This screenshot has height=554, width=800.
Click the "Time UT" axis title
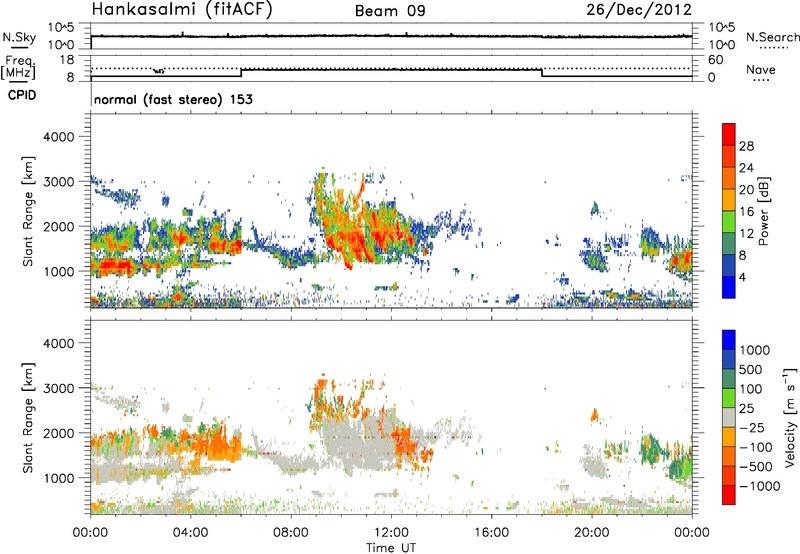391,548
